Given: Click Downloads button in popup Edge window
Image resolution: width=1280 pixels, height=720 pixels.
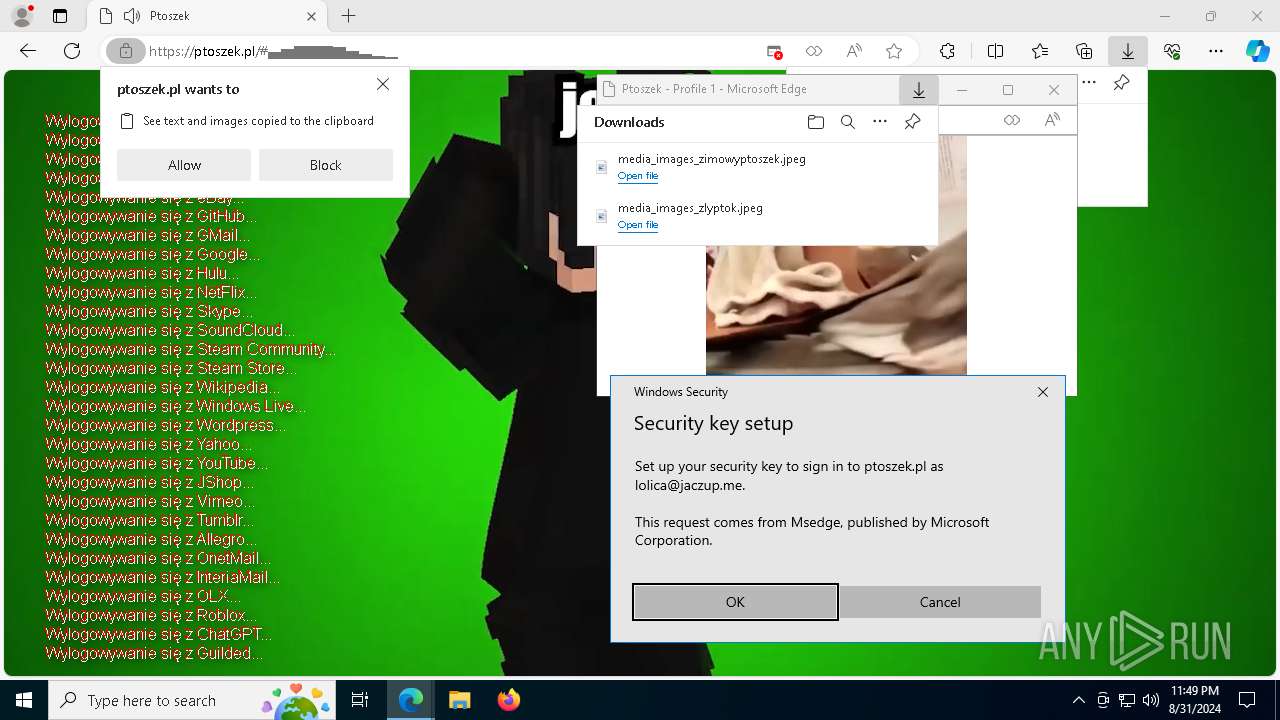Looking at the screenshot, I should click(919, 90).
